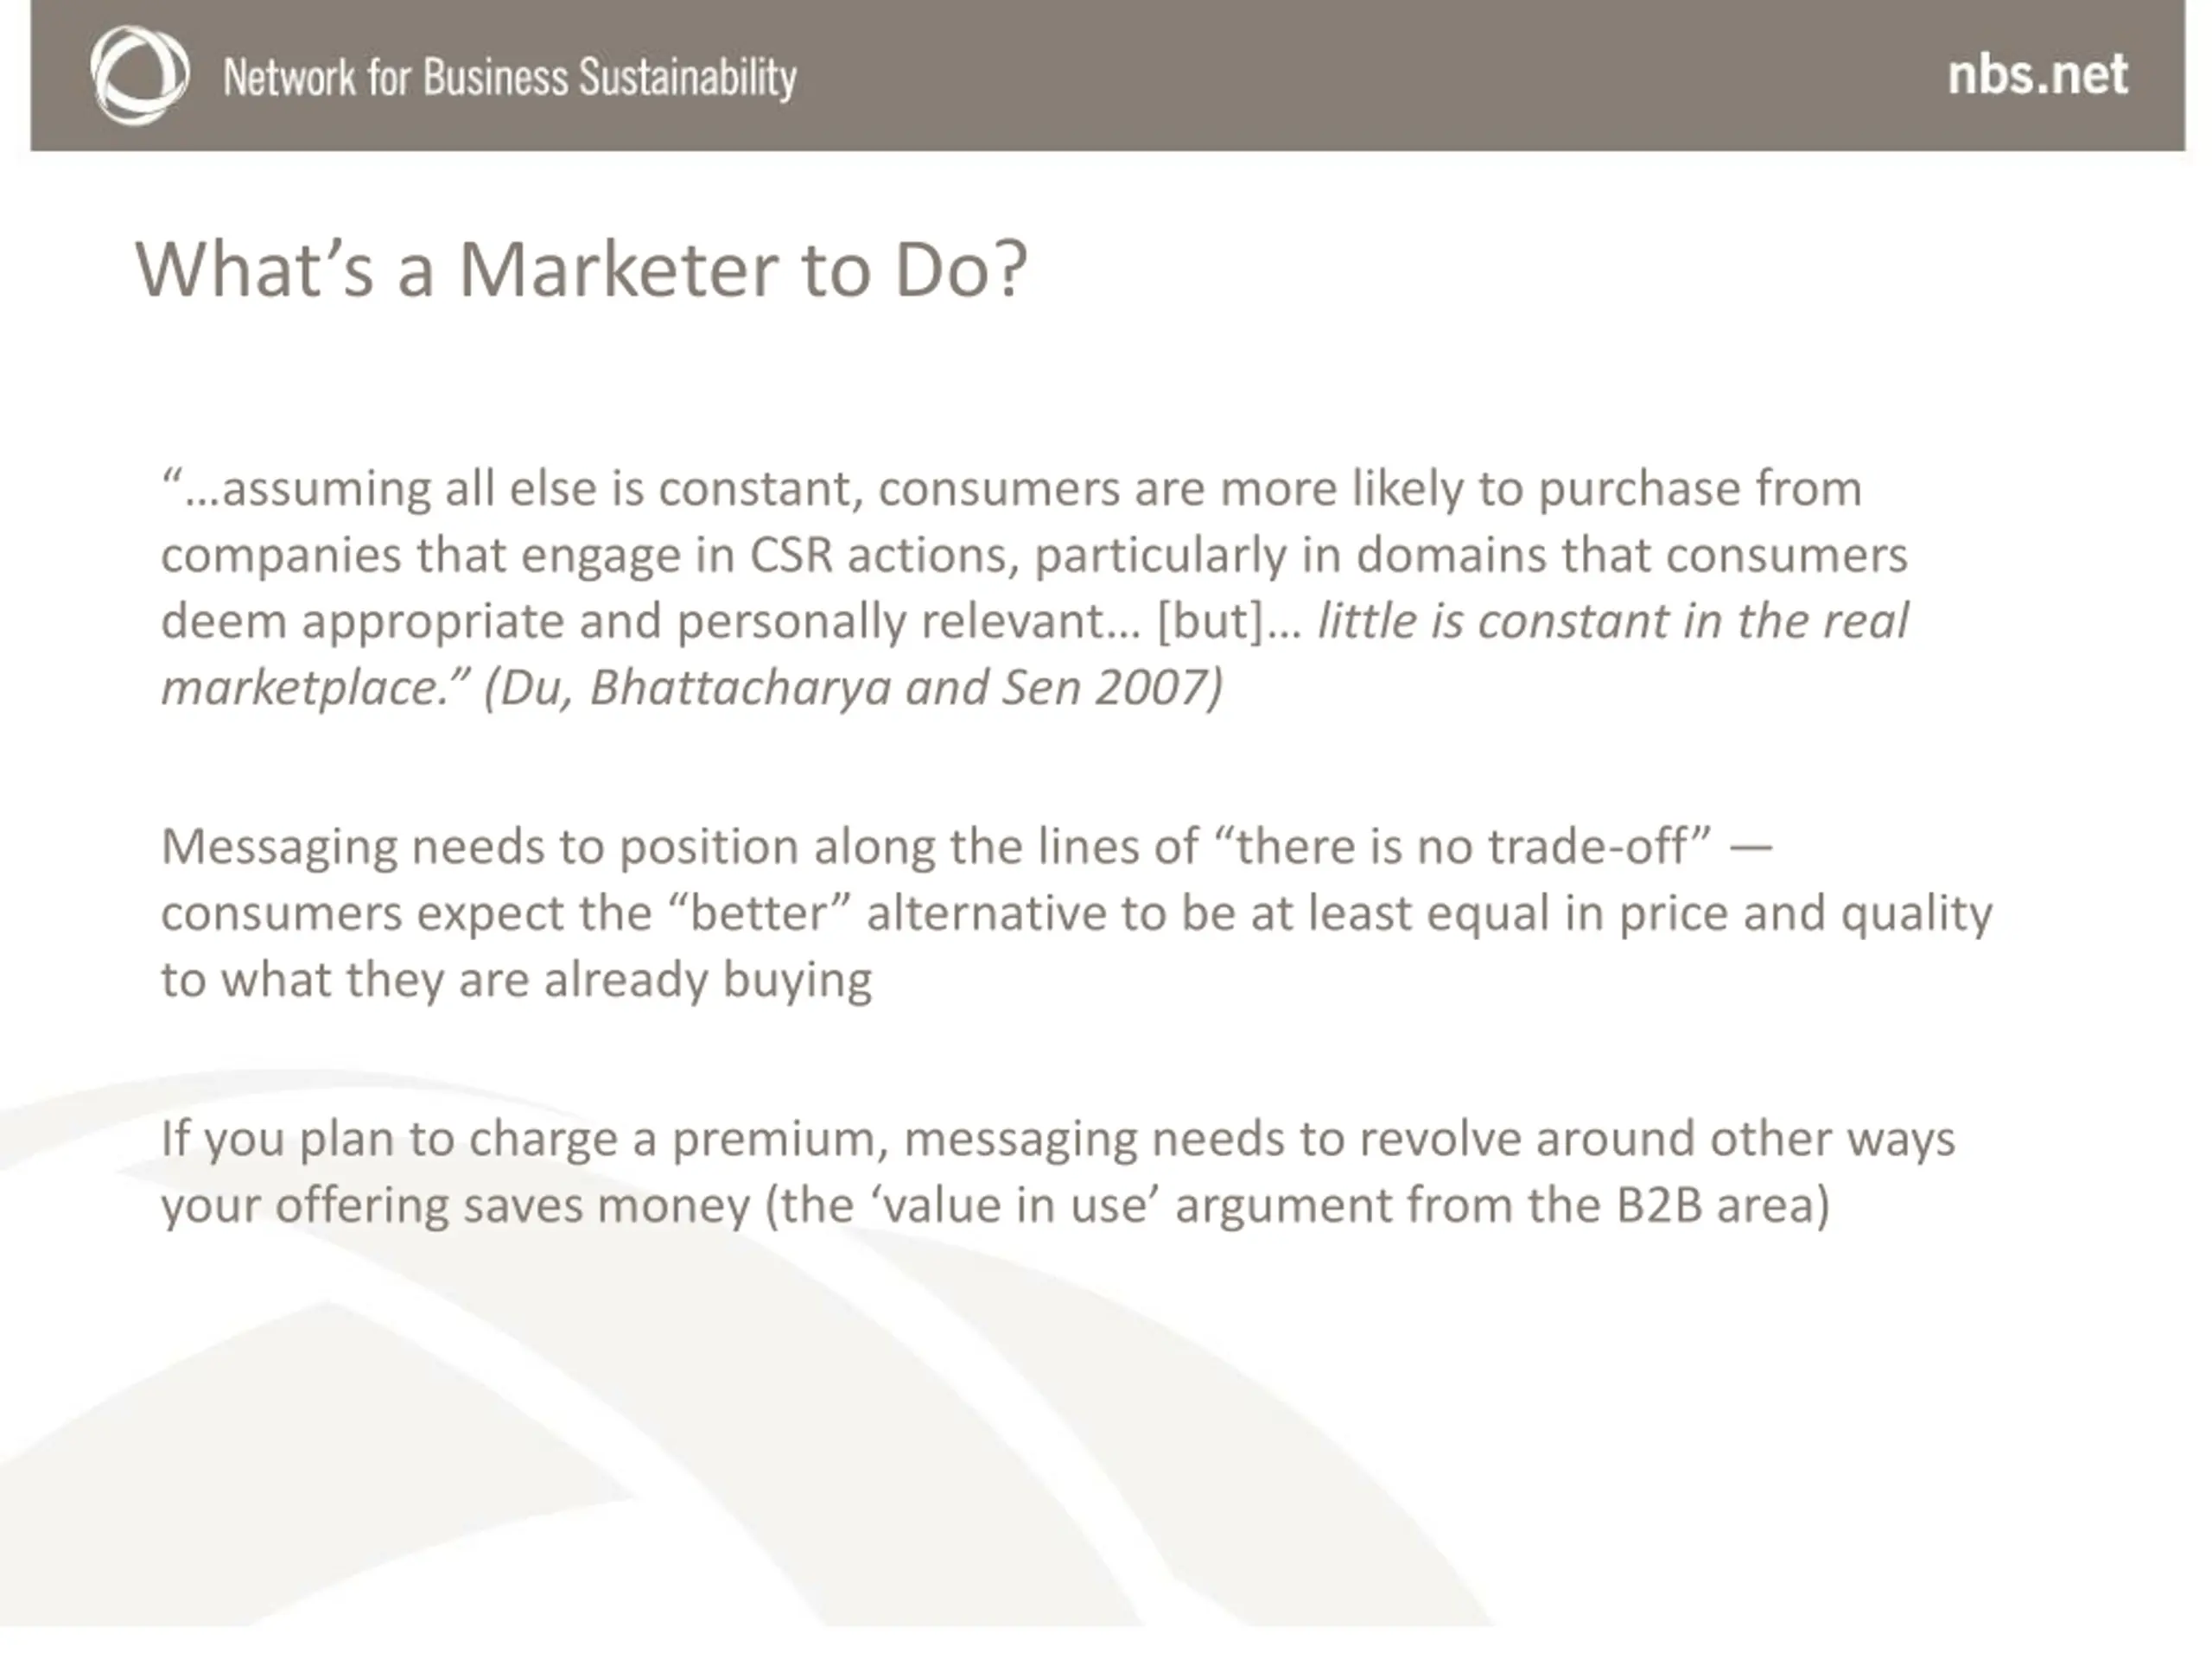
Task: Click the Messaging needs to position line
Action: click(x=966, y=847)
